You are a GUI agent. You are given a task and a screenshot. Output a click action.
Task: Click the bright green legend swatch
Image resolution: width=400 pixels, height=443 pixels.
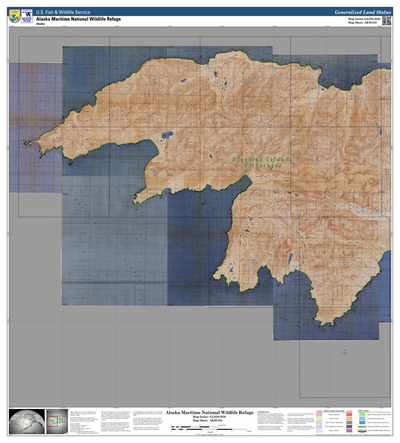(x=362, y=414)
